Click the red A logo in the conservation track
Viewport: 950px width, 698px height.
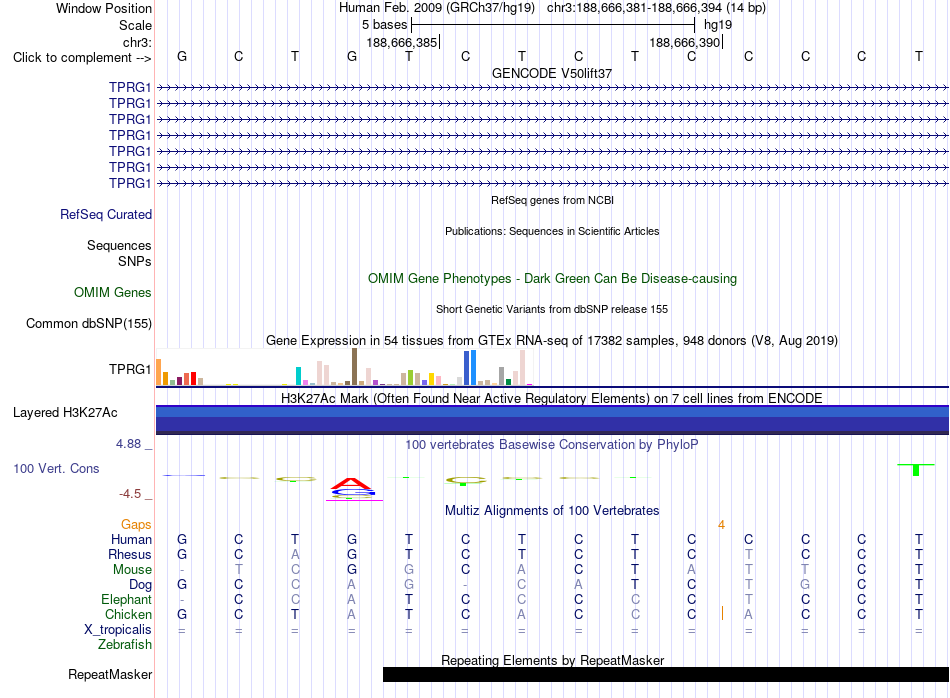click(351, 484)
